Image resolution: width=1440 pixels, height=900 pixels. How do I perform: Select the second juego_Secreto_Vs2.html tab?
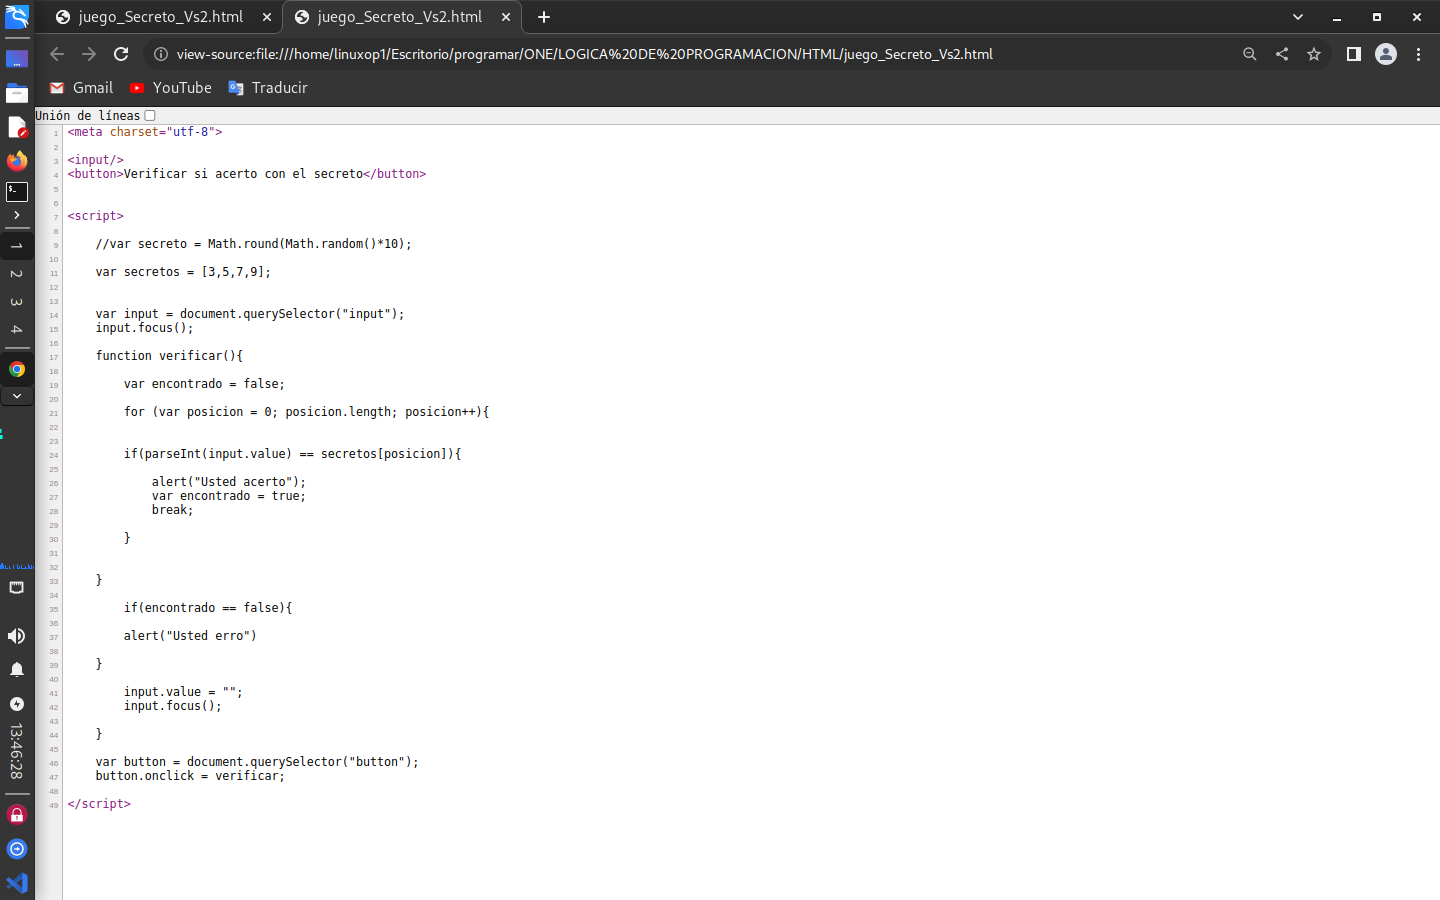pos(400,17)
